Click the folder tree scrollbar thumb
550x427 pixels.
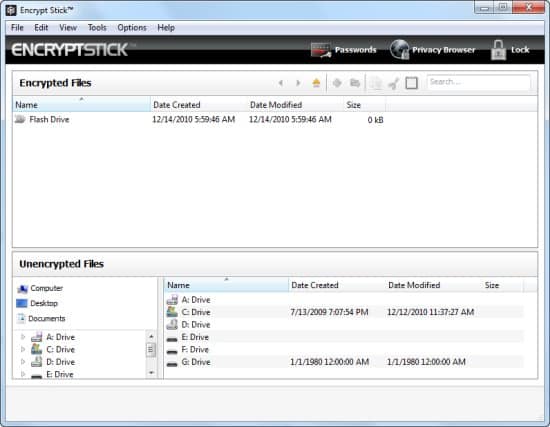151,349
